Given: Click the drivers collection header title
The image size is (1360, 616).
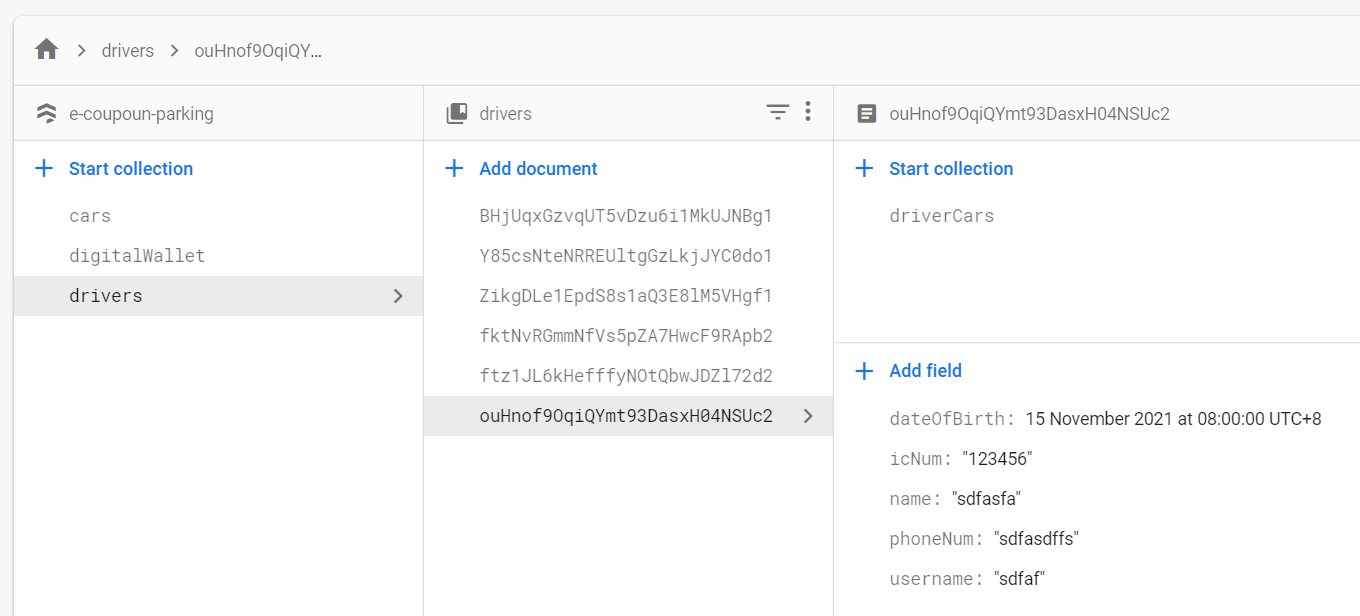Looking at the screenshot, I should coord(506,114).
